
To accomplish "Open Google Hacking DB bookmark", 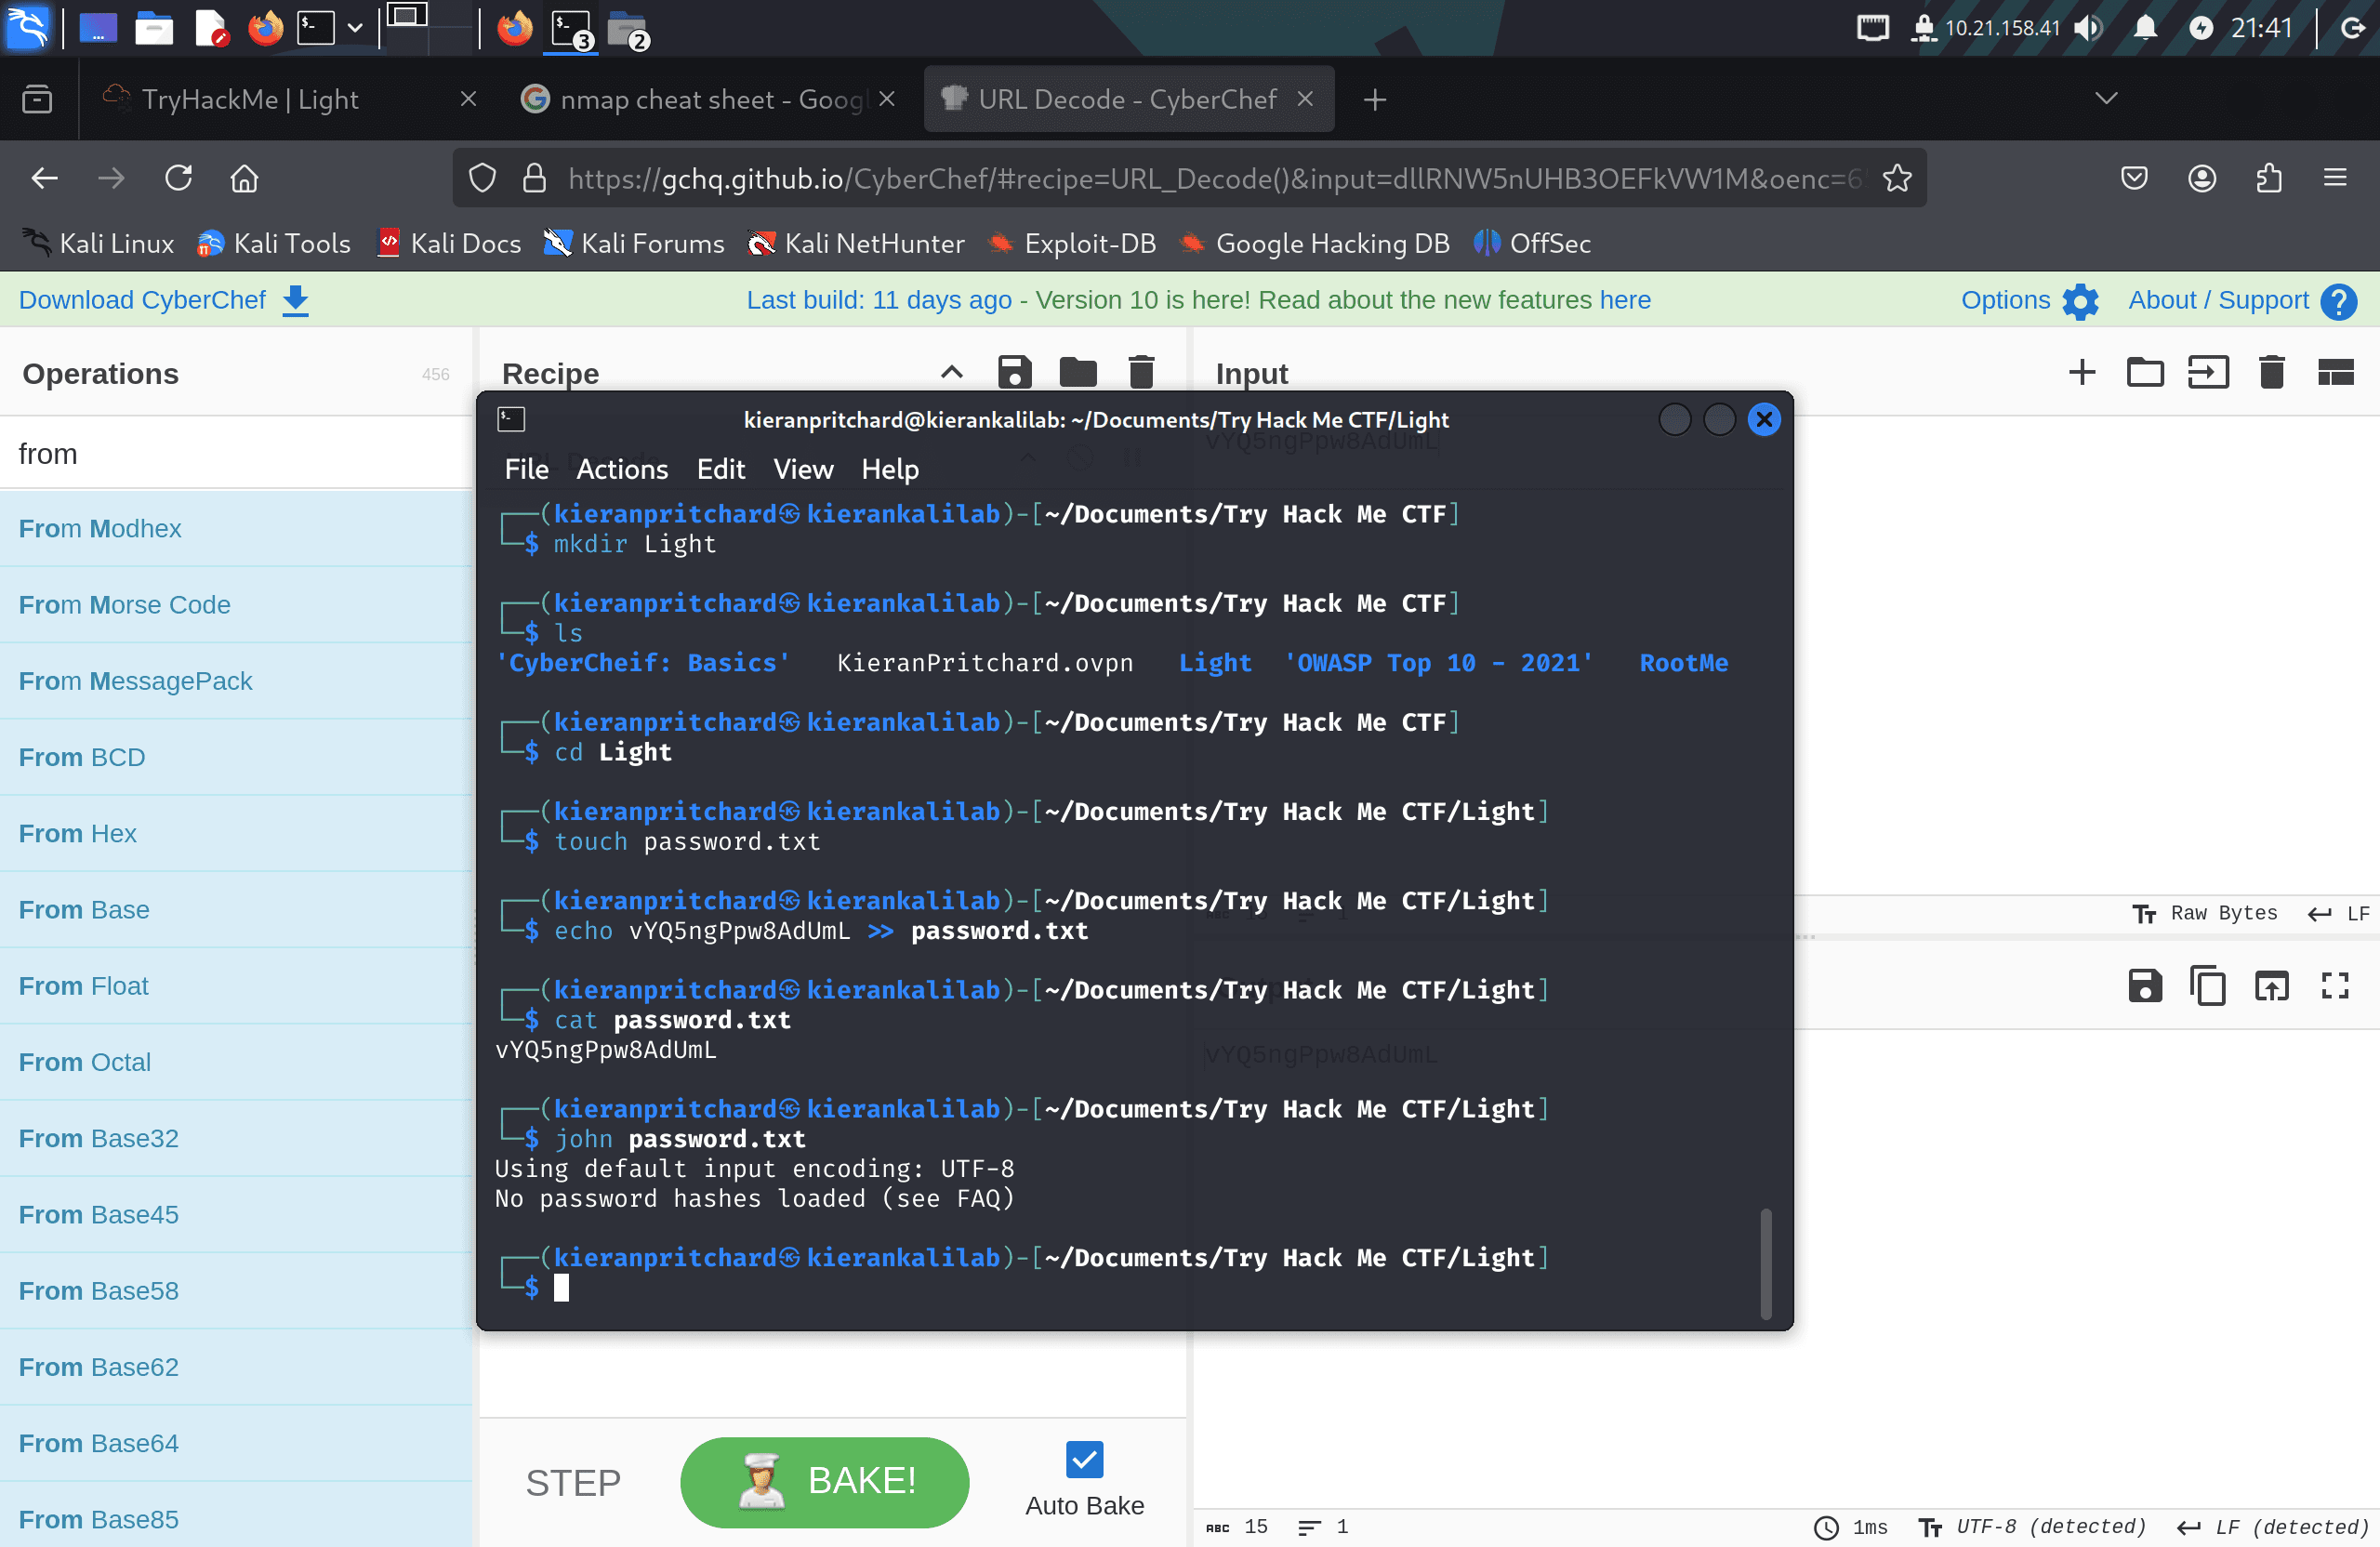I will click(x=1313, y=243).
